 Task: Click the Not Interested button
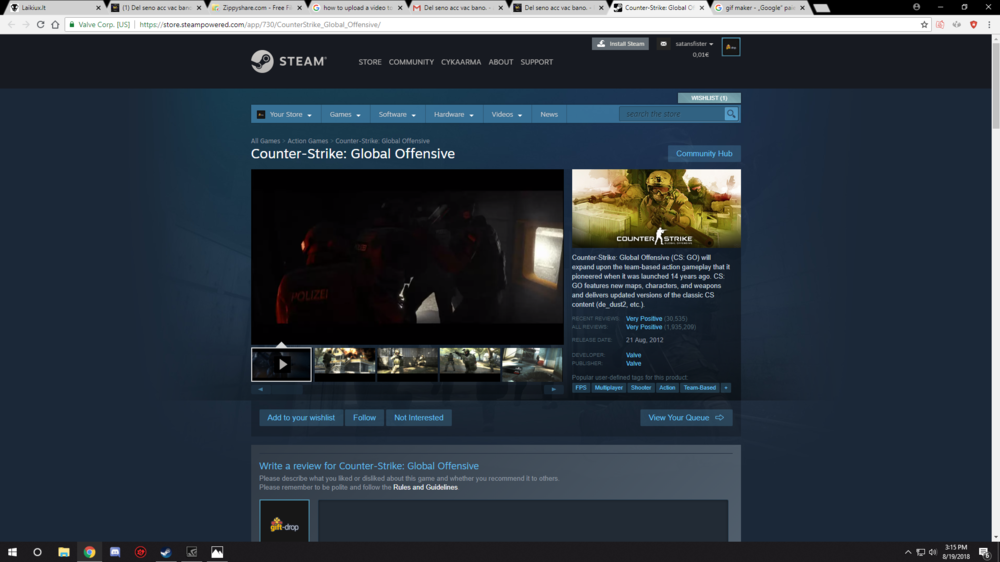tap(418, 417)
